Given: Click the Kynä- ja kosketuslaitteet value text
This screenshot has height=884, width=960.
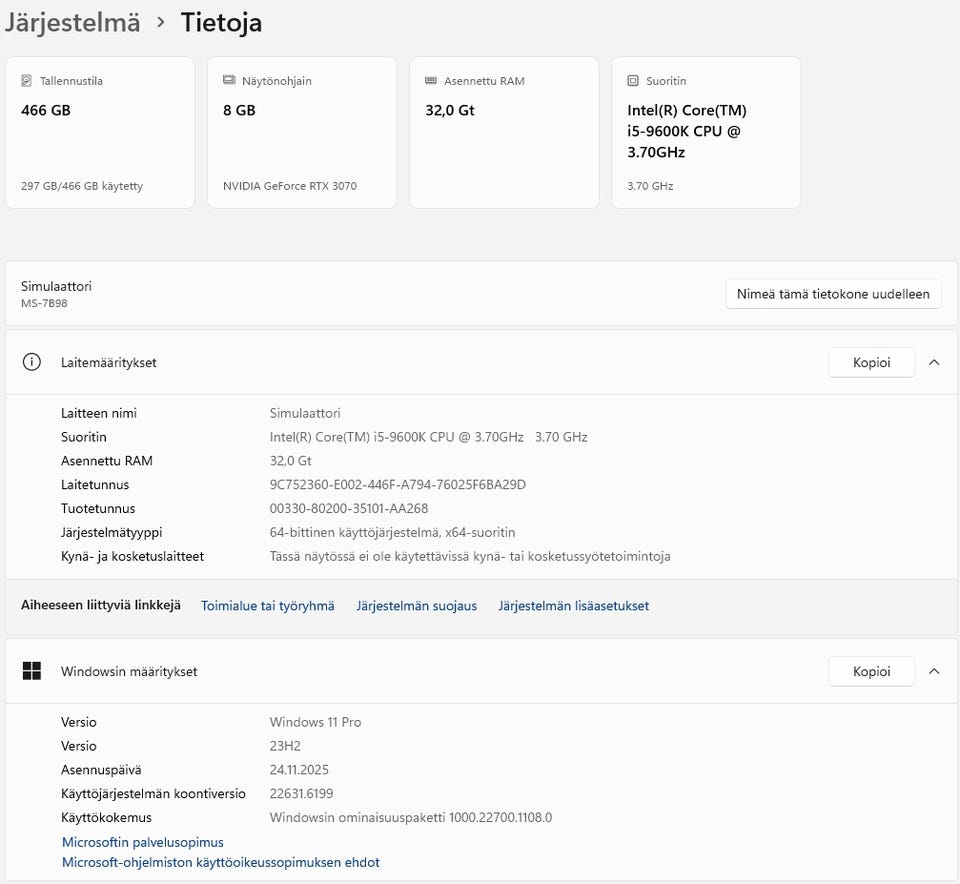Looking at the screenshot, I should coord(470,556).
